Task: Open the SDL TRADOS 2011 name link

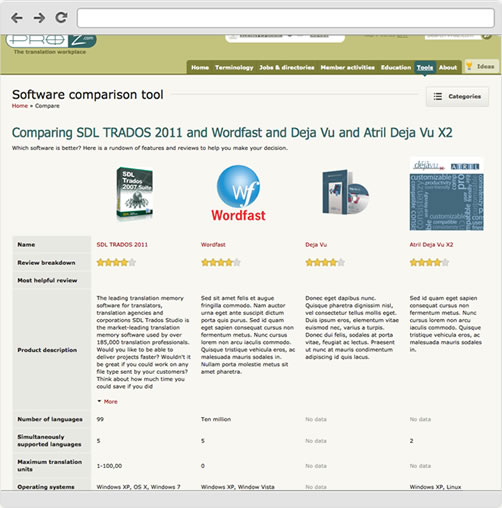Action: (122, 245)
